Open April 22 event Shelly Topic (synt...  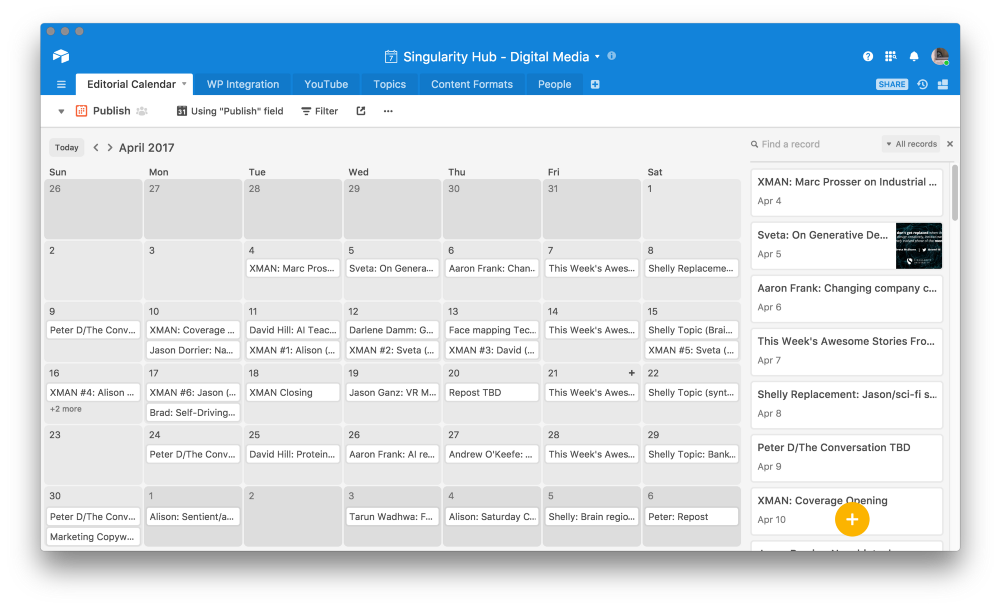(691, 393)
